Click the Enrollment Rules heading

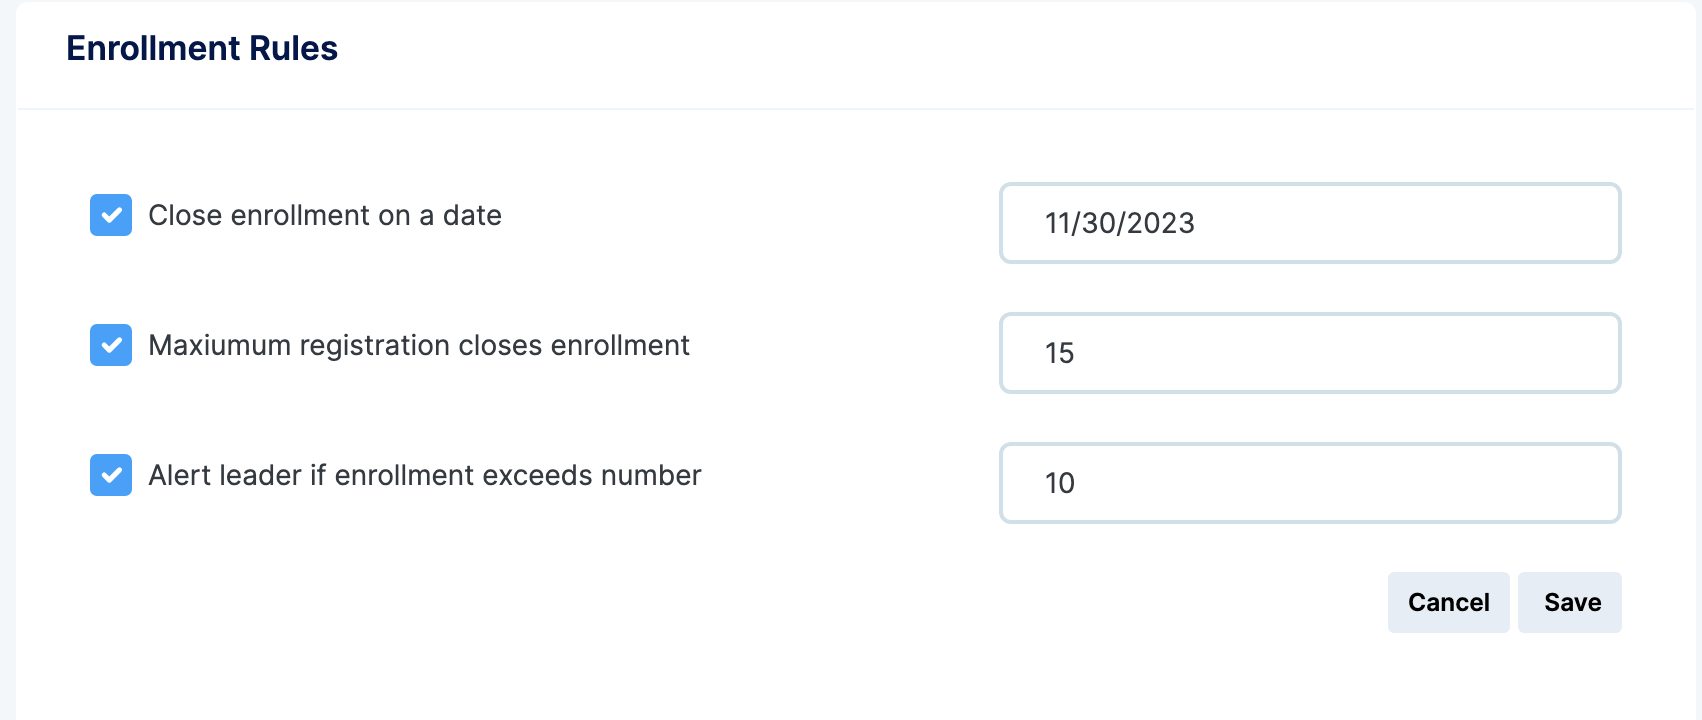point(202,48)
